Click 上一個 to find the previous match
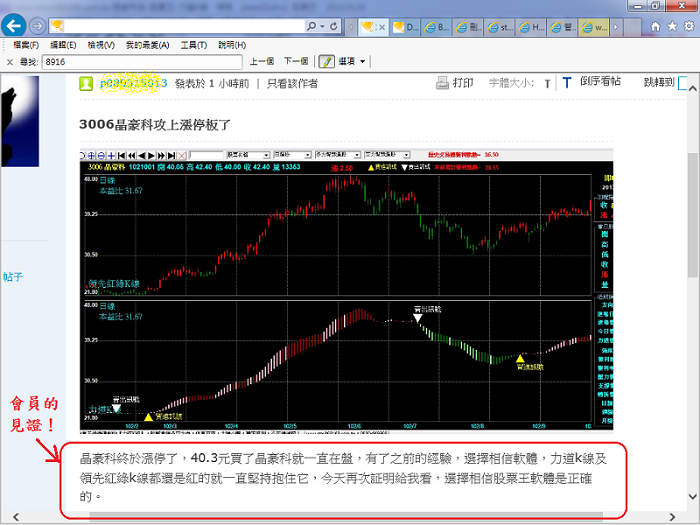Image resolution: width=700 pixels, height=525 pixels. point(262,62)
